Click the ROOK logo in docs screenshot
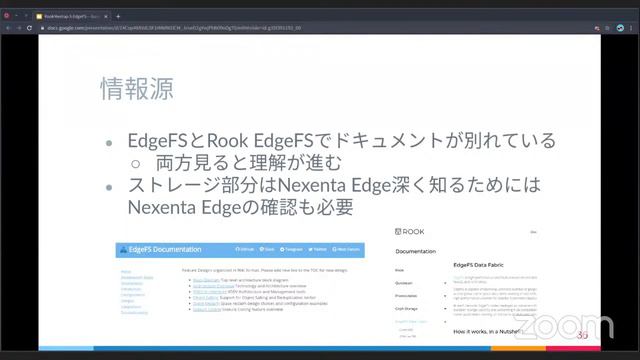Image resolution: width=640 pixels, height=360 pixels. tap(409, 231)
